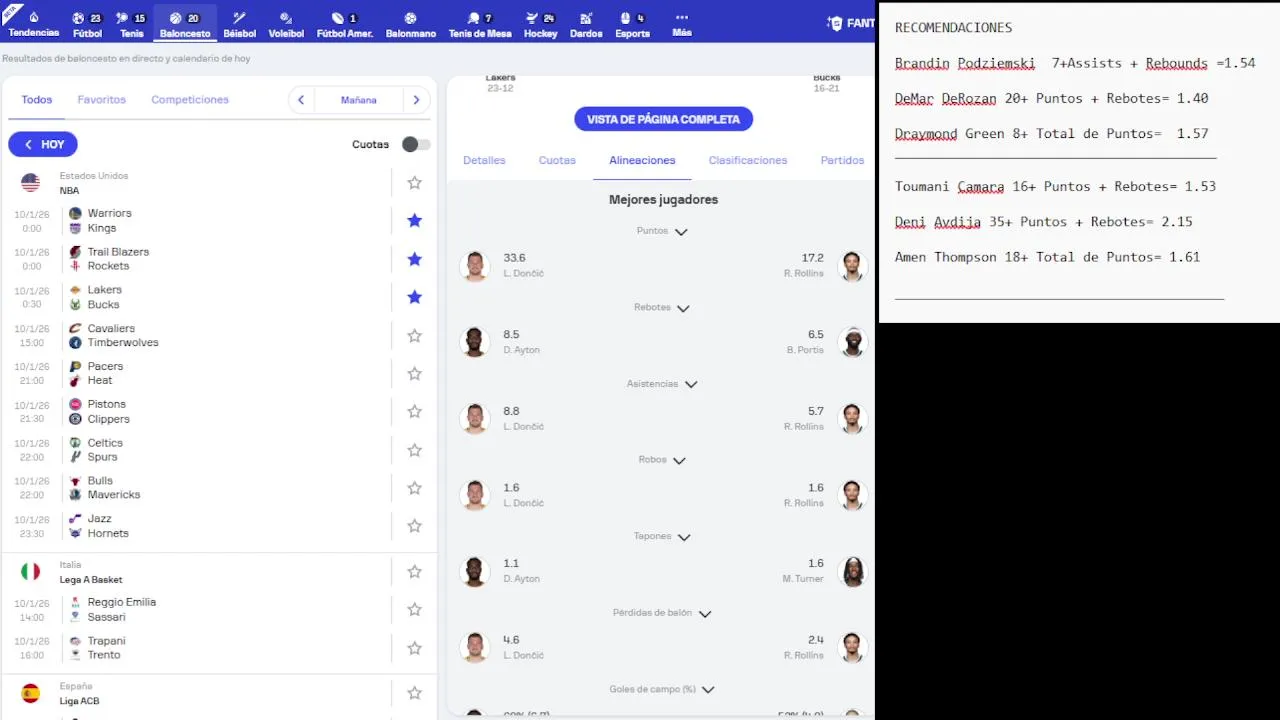Favorite the Pacers vs Heat match
The width and height of the screenshot is (1280, 720).
tap(414, 374)
